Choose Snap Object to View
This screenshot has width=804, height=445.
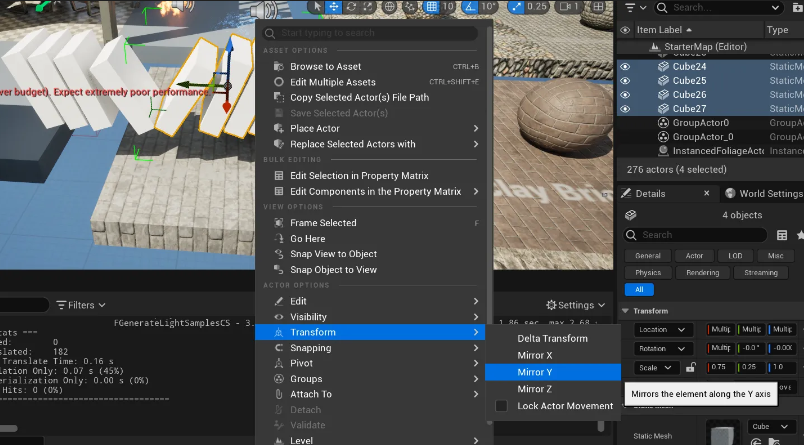[370, 270]
